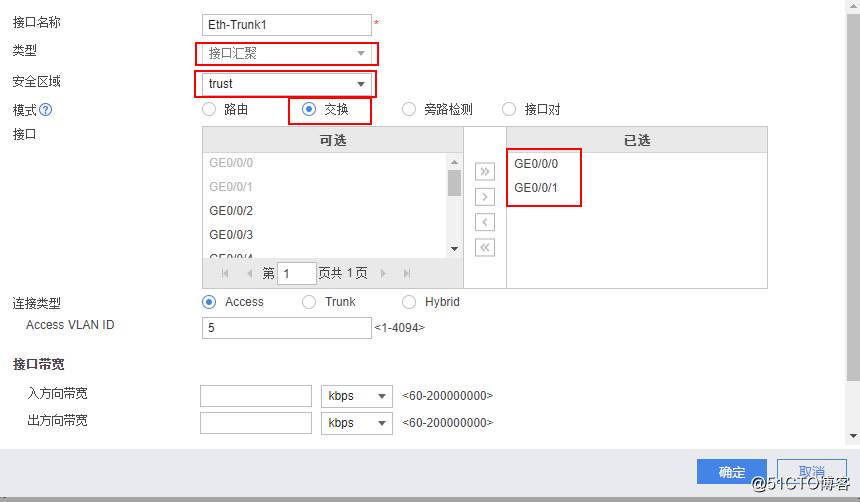Click the 取消 button
This screenshot has width=860, height=502.
tap(812, 472)
